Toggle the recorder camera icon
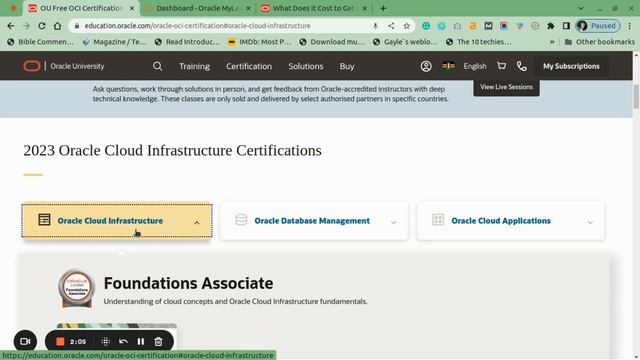Viewport: 640px width, 360px height. pyautogui.click(x=25, y=341)
